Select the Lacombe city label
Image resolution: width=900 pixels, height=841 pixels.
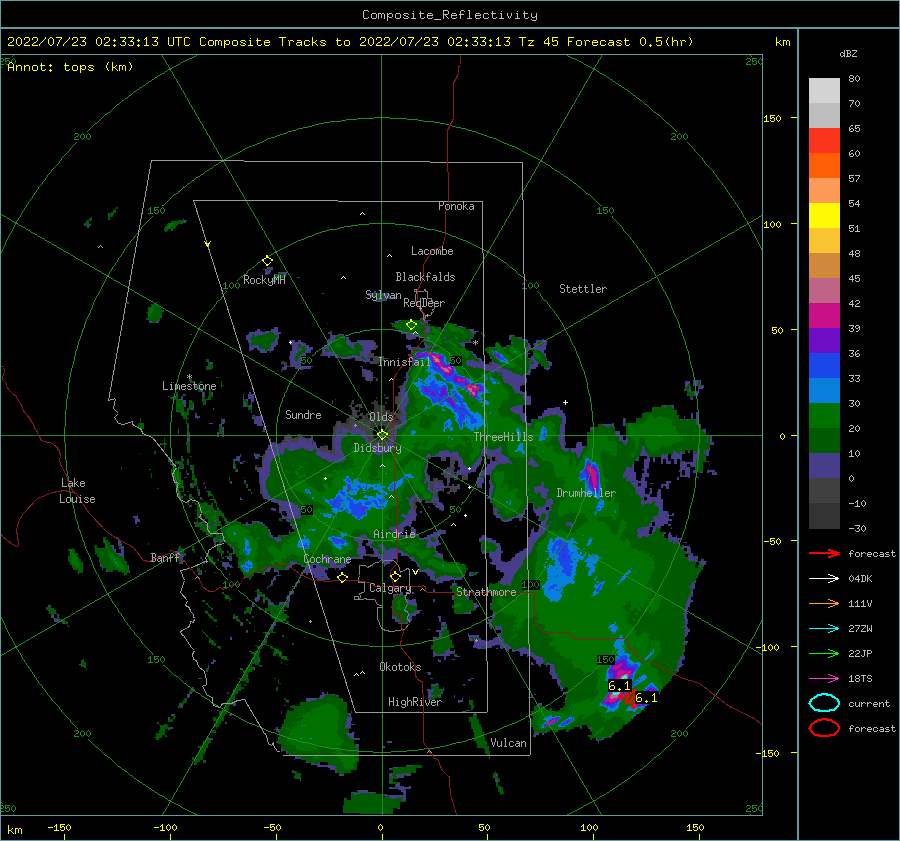[432, 251]
